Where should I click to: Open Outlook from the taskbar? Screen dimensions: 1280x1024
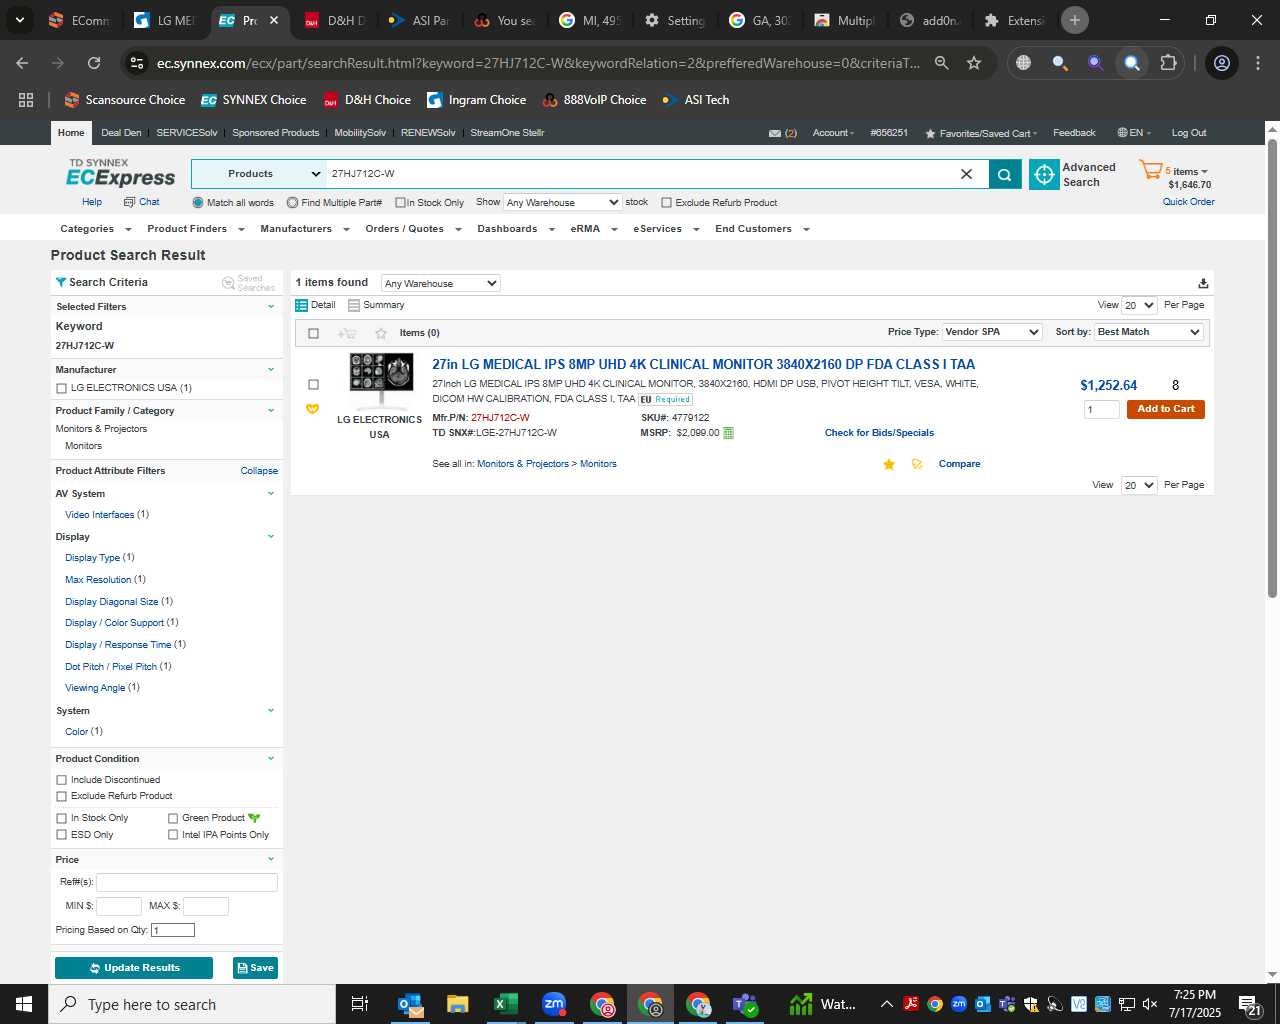tap(410, 1004)
